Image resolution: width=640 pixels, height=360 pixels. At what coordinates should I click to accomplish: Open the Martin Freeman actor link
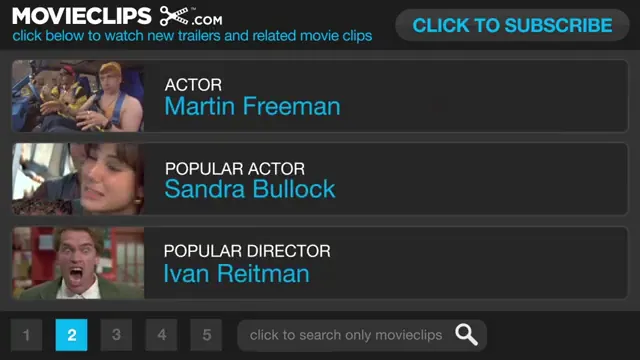coord(252,106)
